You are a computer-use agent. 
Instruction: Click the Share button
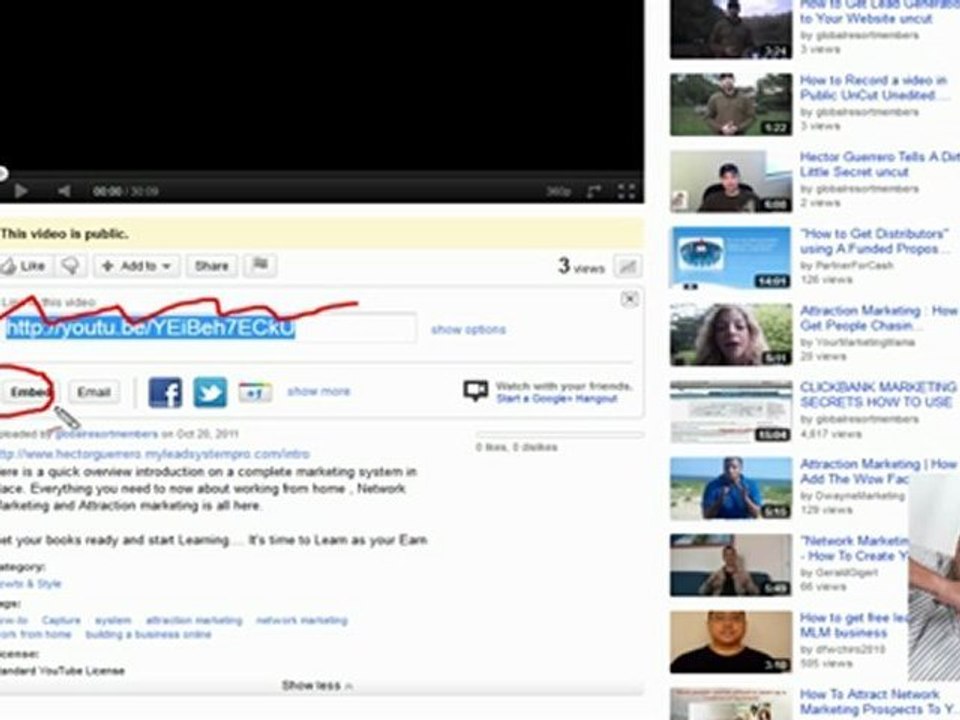(211, 266)
